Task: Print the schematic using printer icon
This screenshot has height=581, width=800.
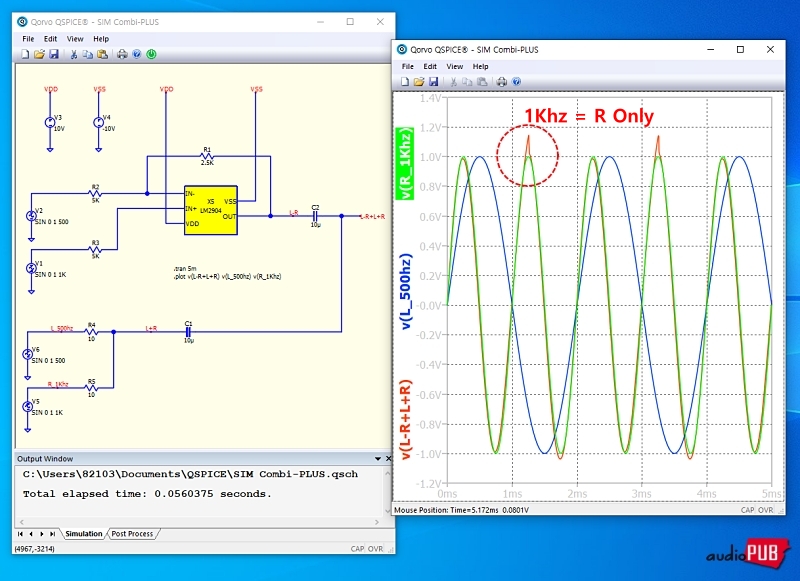Action: coord(121,53)
